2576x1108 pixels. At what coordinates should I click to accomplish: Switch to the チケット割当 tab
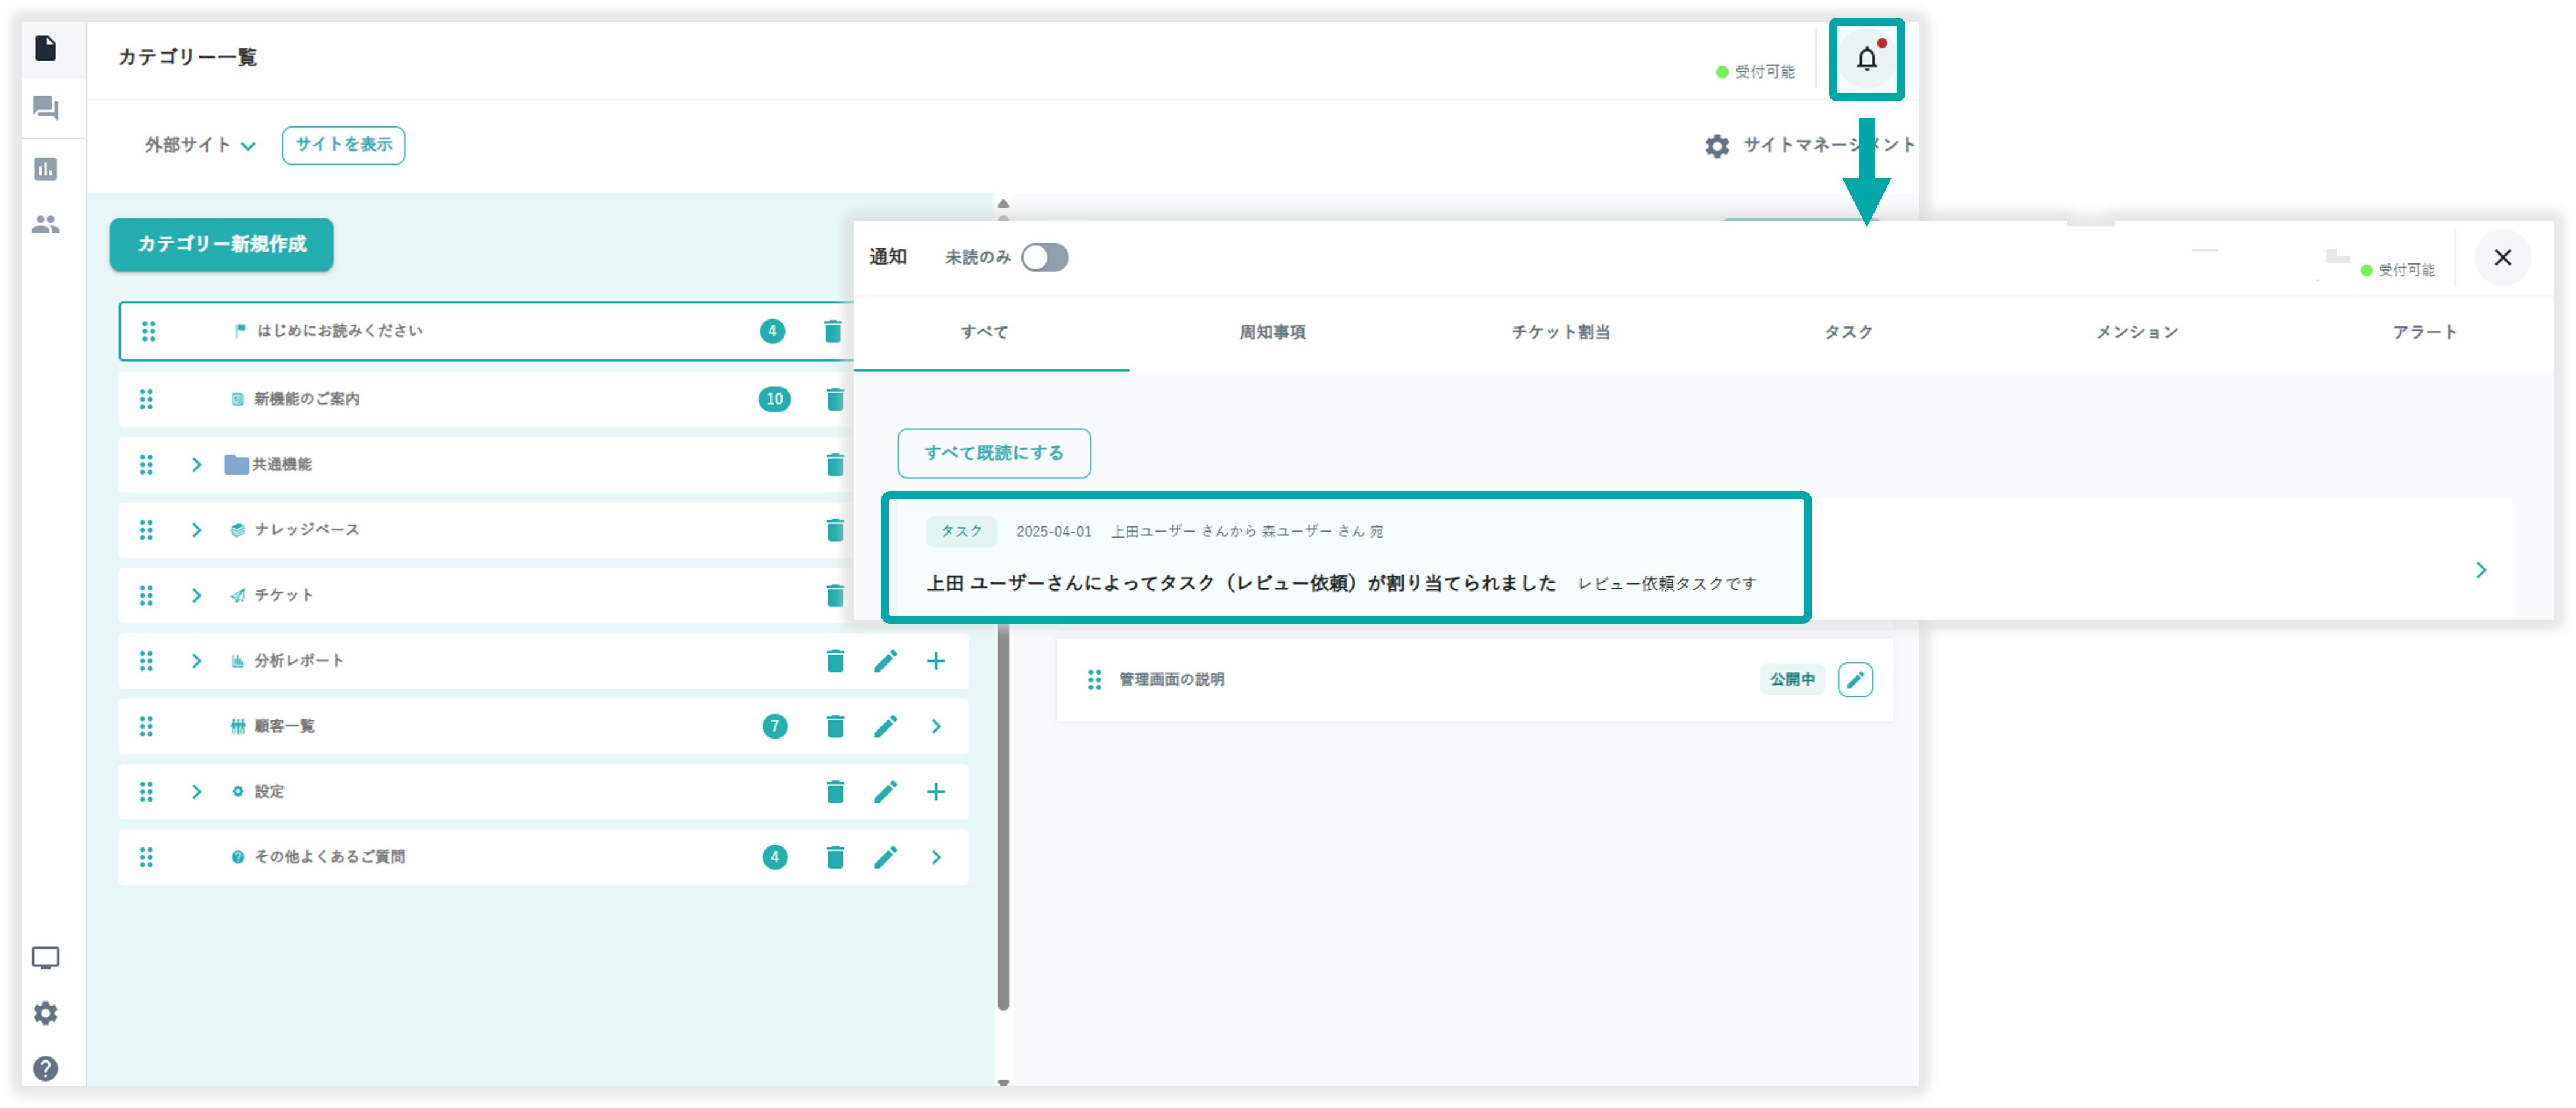[x=1560, y=332]
